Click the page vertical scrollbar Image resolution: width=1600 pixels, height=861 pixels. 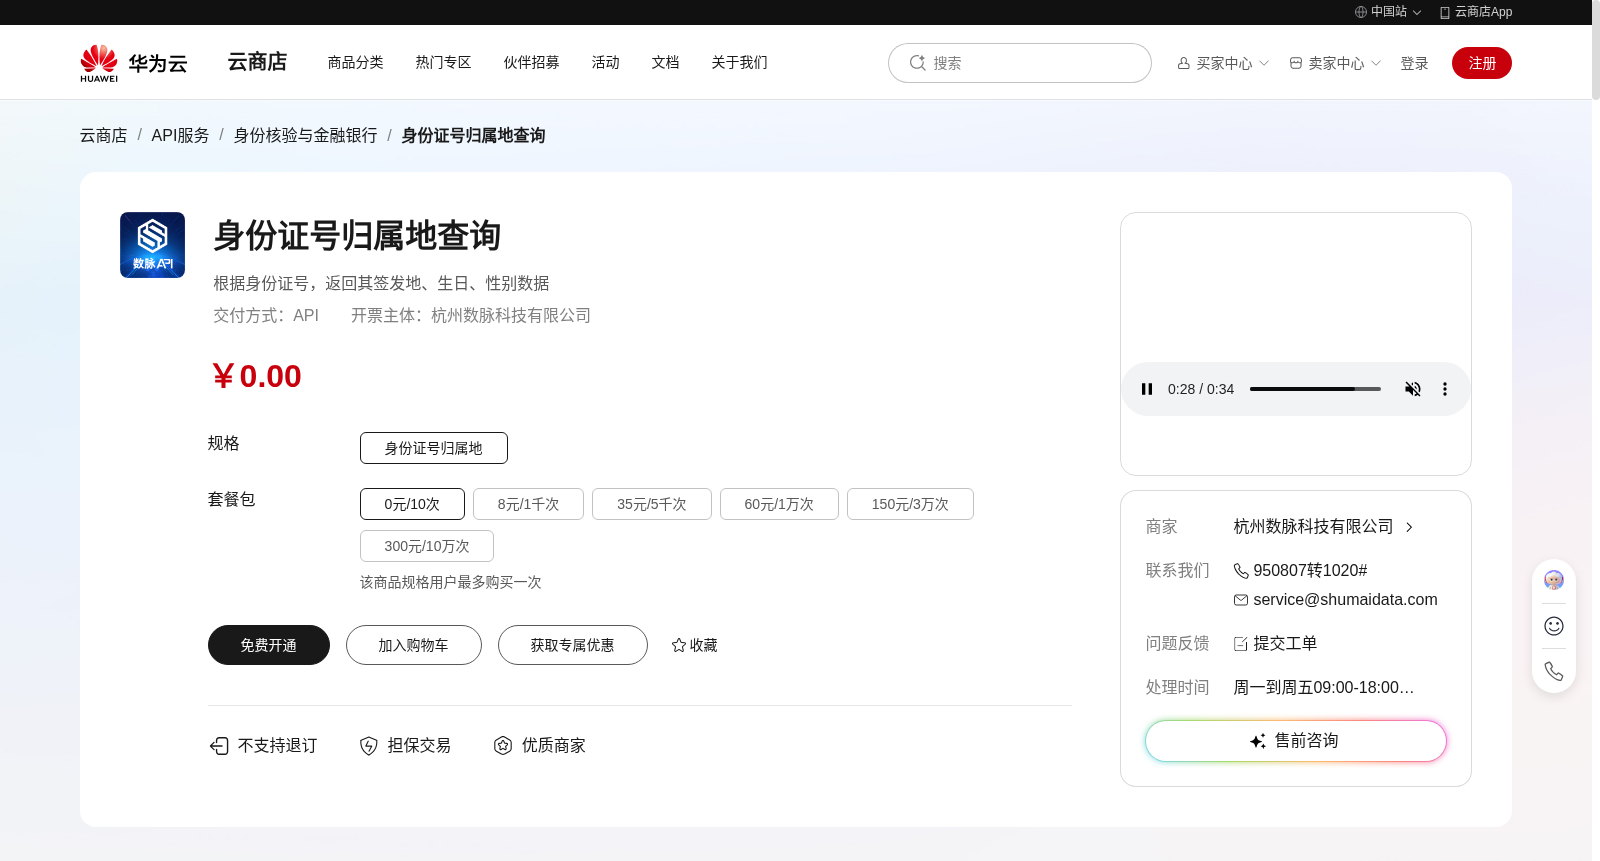(1596, 50)
